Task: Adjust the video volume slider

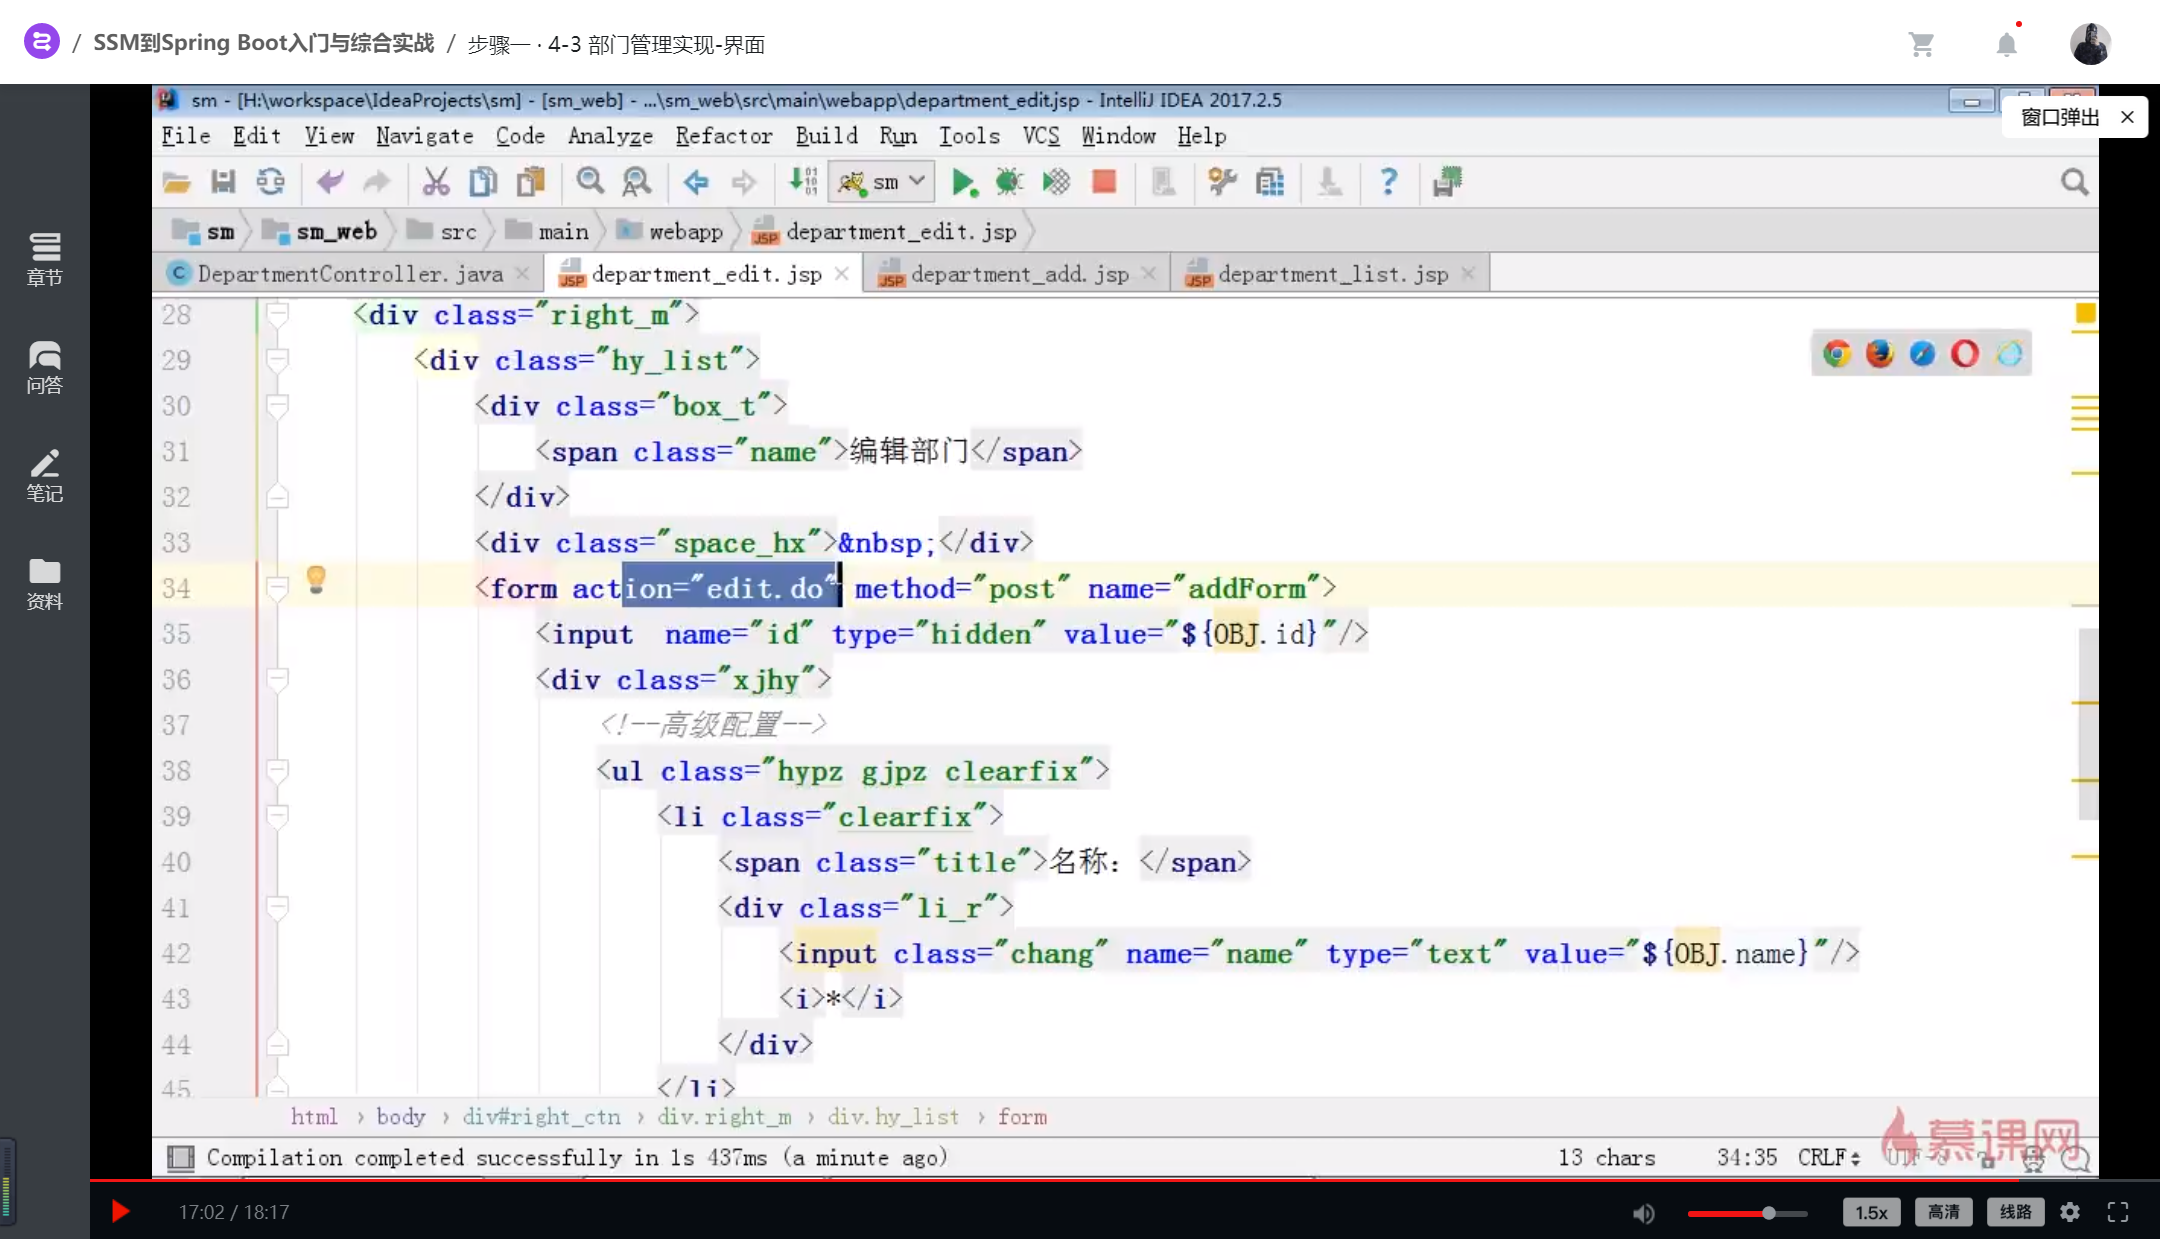Action: pyautogui.click(x=1747, y=1213)
